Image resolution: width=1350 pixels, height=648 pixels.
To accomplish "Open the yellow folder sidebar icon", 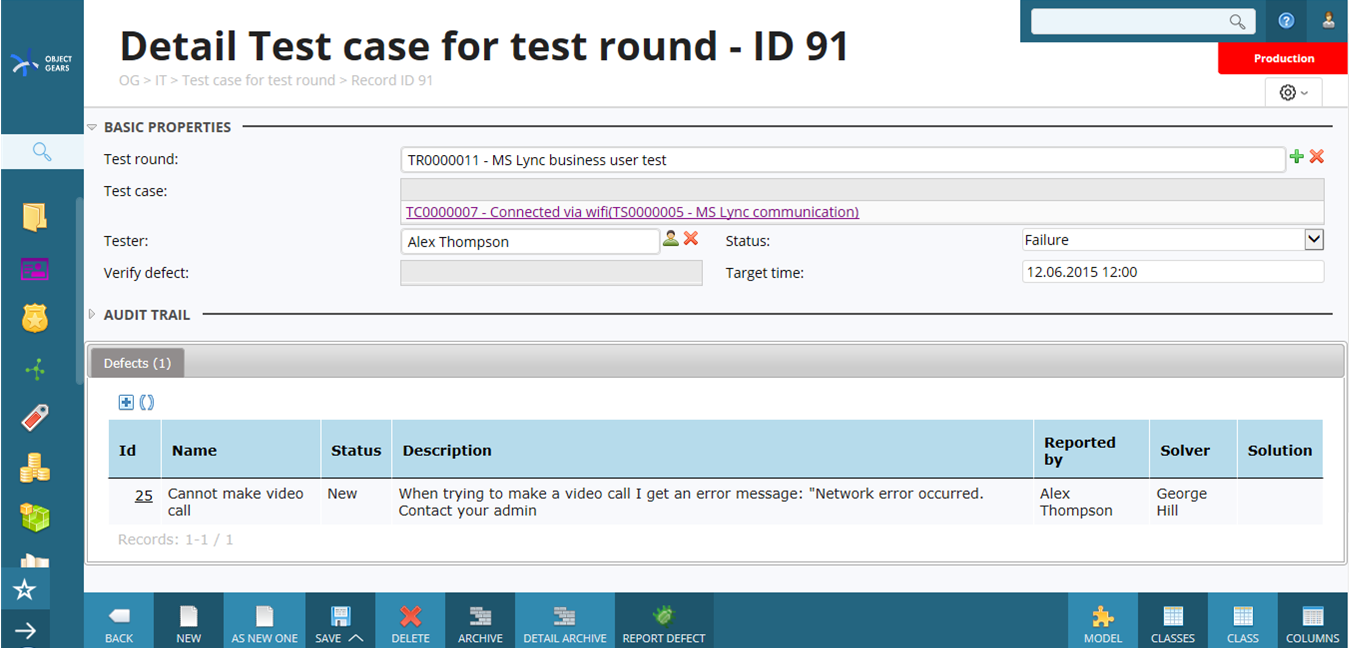I will point(35,217).
